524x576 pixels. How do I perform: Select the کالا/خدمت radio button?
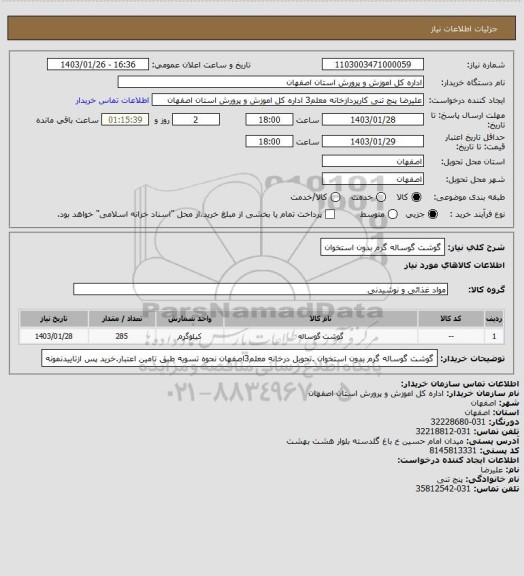[x=335, y=197]
